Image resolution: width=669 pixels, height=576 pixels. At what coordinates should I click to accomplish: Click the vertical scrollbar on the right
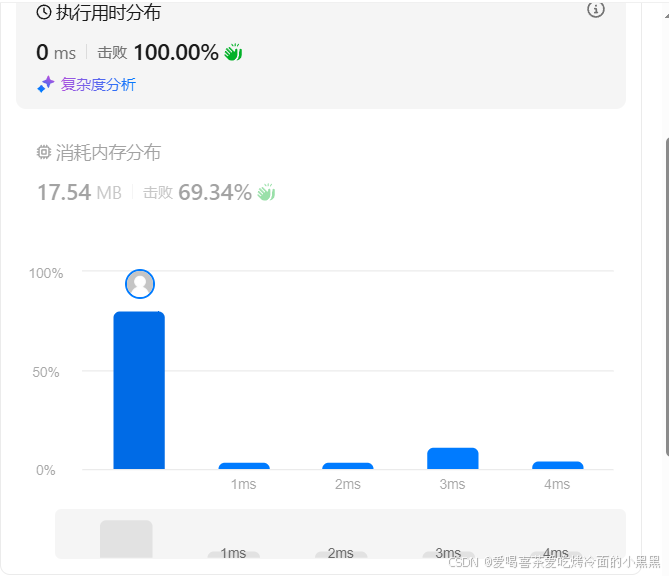[667, 297]
